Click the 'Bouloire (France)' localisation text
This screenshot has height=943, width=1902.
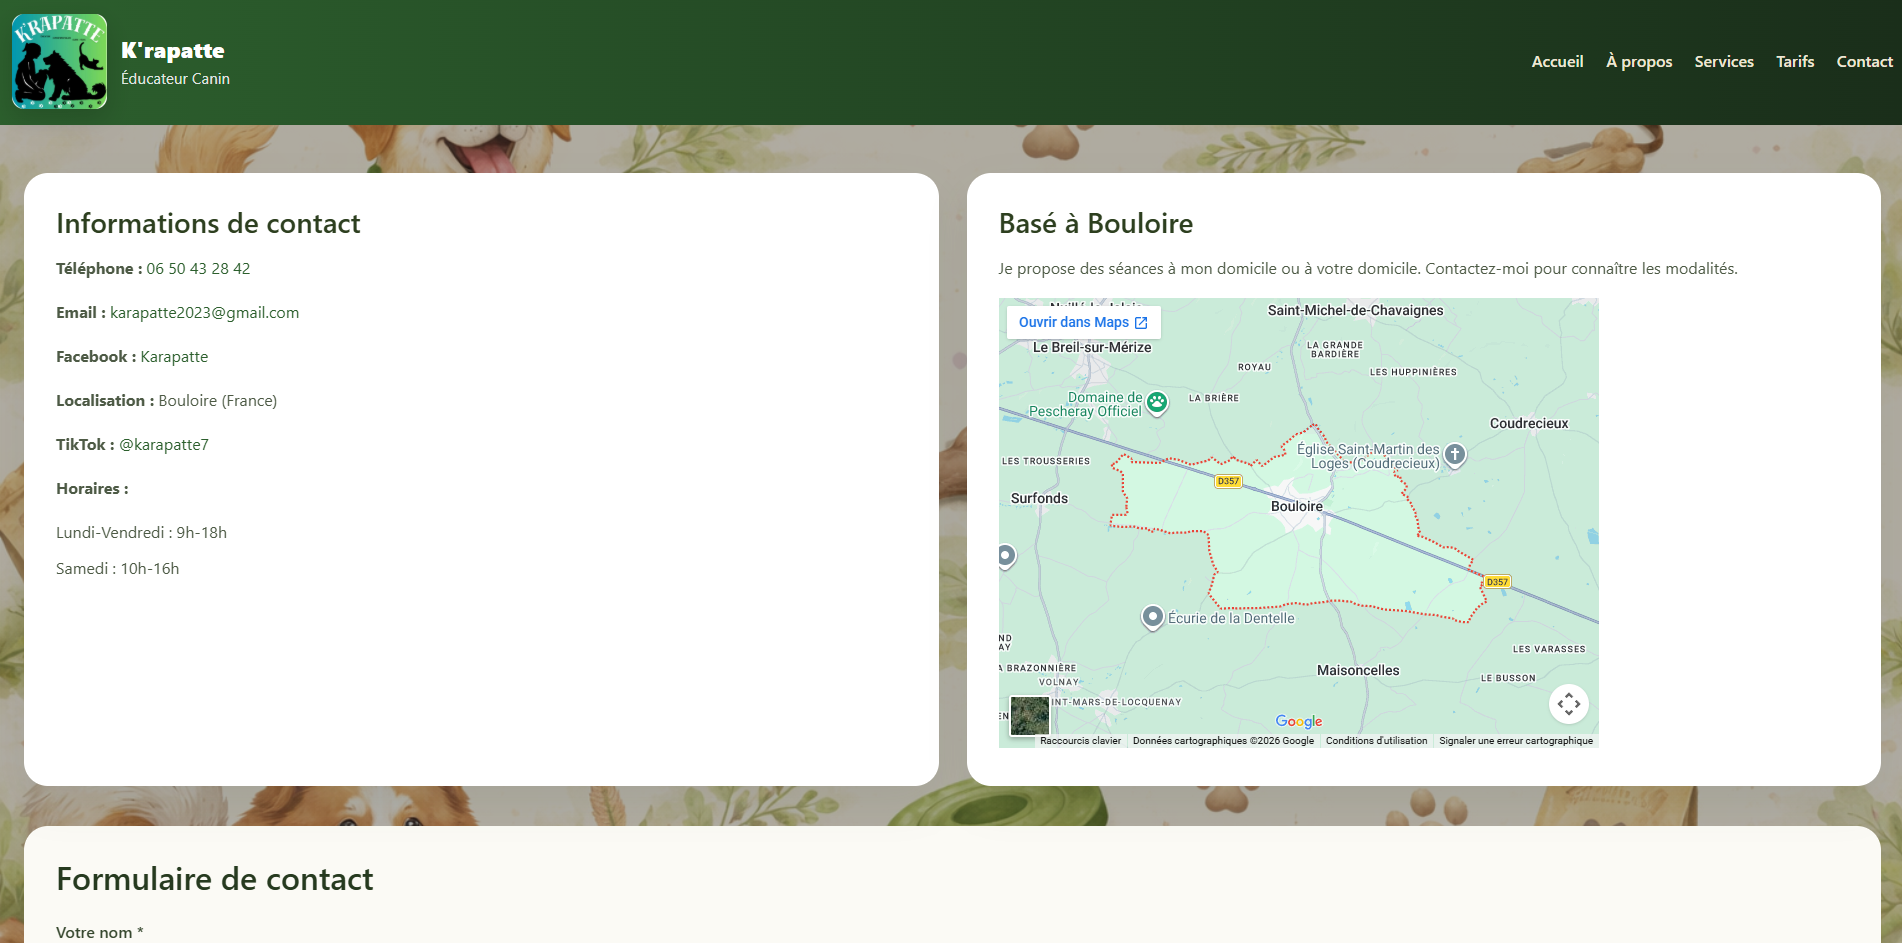pyautogui.click(x=217, y=401)
